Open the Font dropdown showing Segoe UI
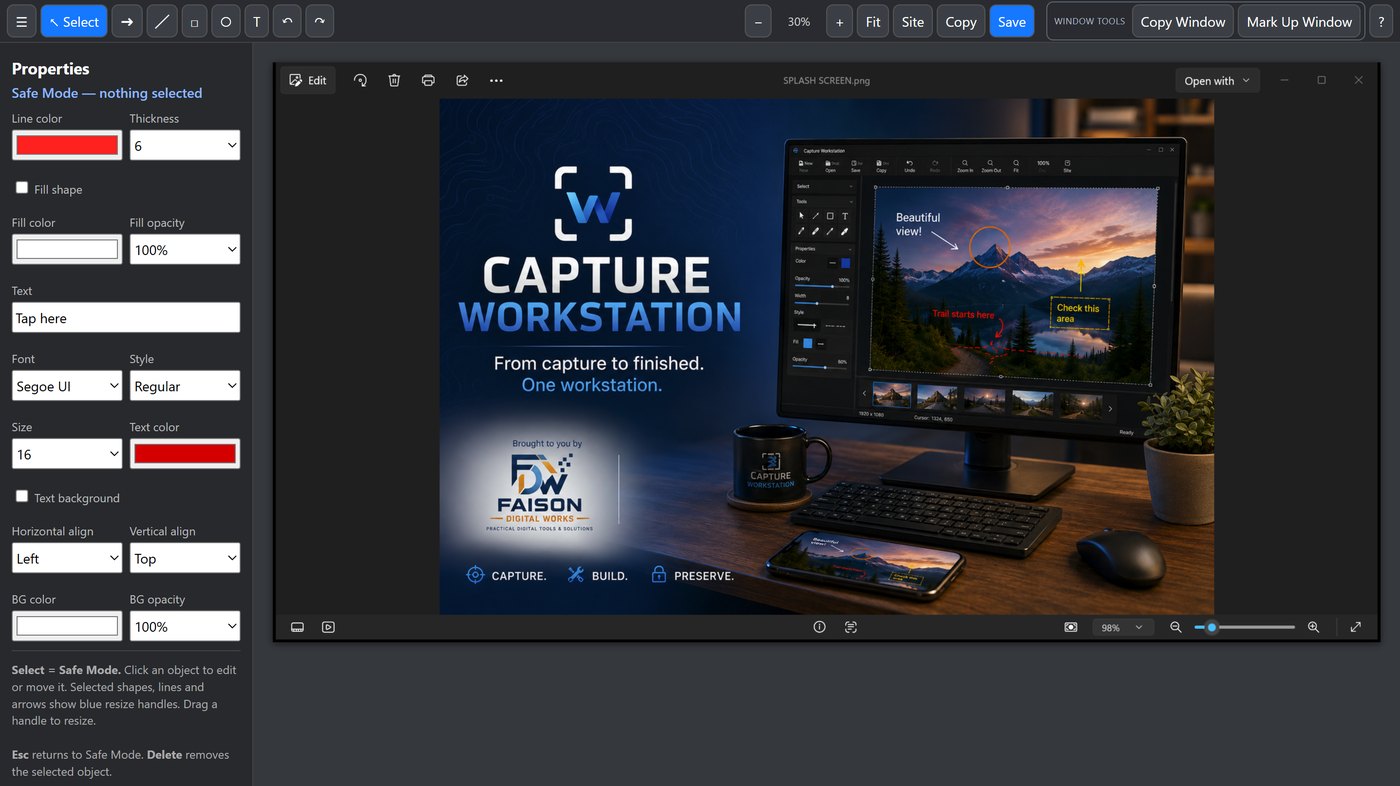The height and width of the screenshot is (786, 1400). tap(67, 386)
